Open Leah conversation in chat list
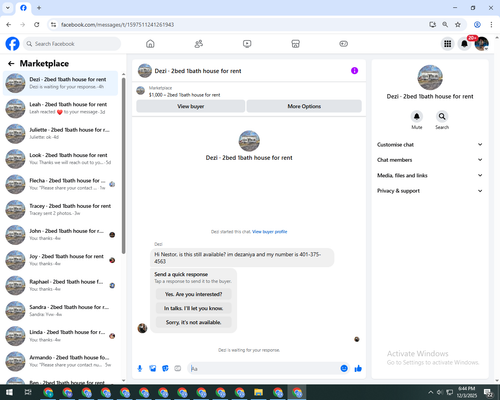This screenshot has height=400, width=500. pos(60,108)
